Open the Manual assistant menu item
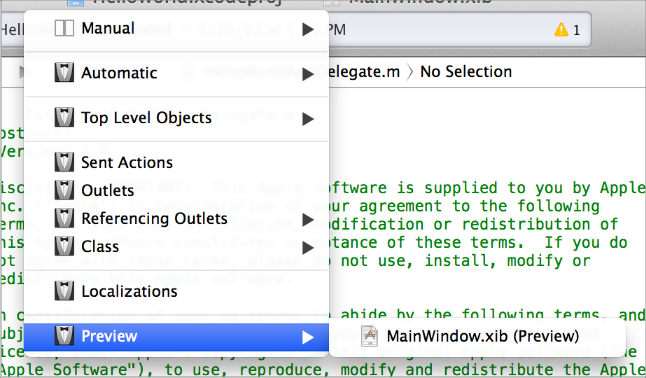Image resolution: width=646 pixels, height=378 pixels. tap(176, 28)
